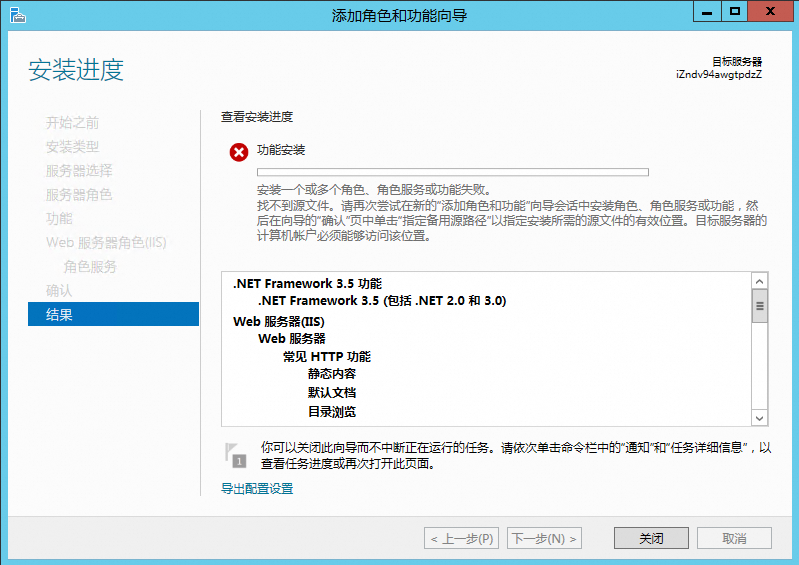799x565 pixels.
Task: Select the 功能 step in sidebar
Action: pyautogui.click(x=59, y=219)
